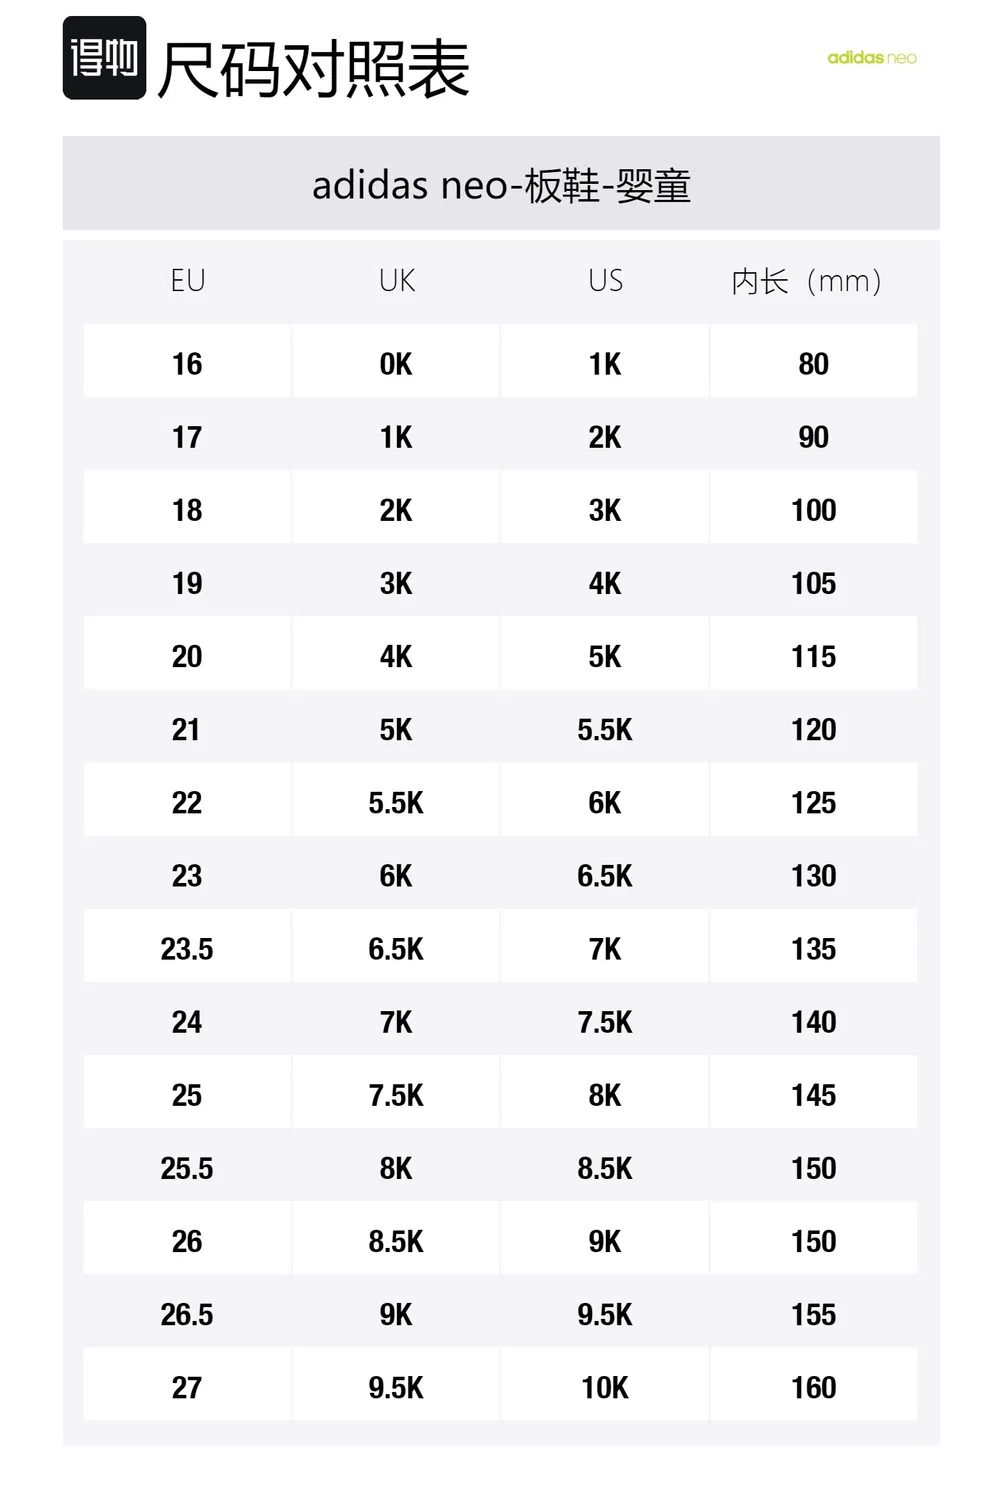Screen dimensions: 1003x1500
Task: Click the US 10K cell
Action: tap(605, 1388)
